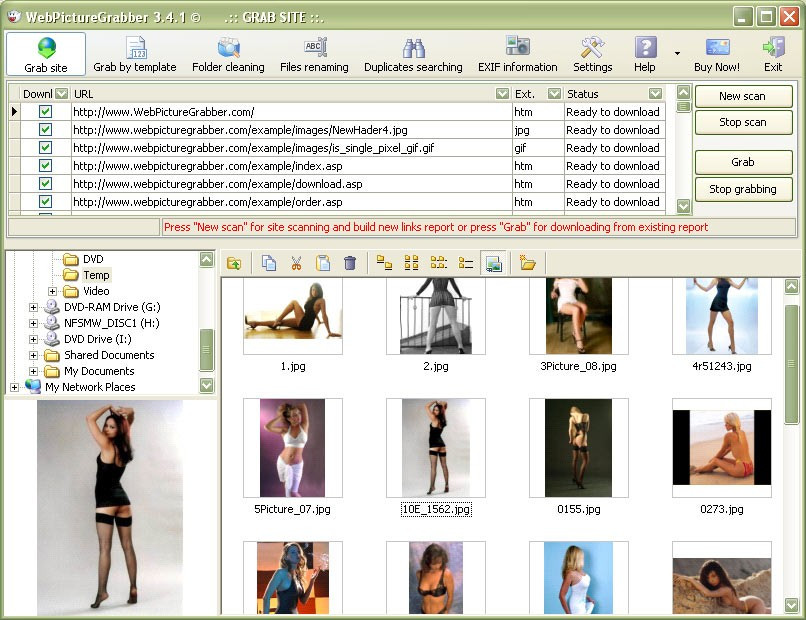Open Folder cleaning tool

click(228, 54)
